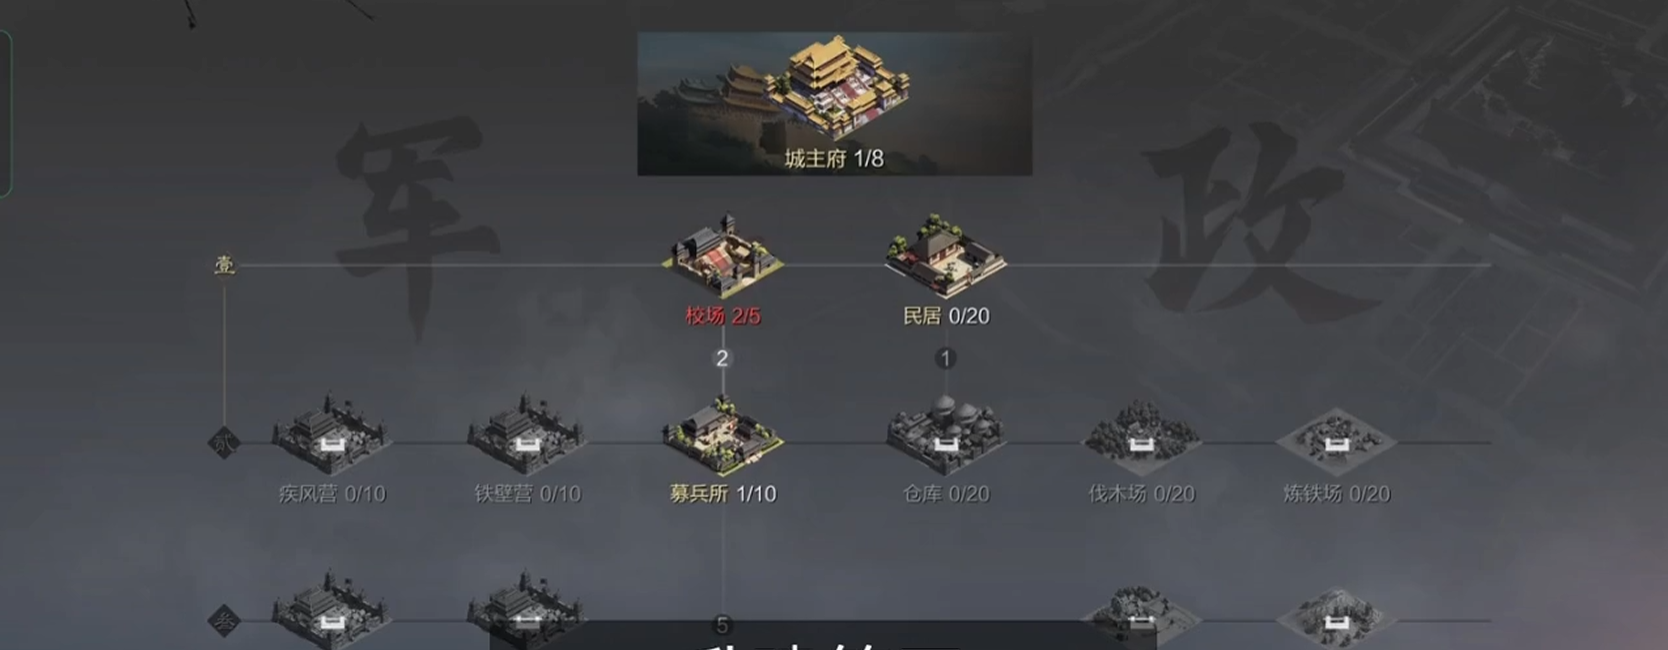Viewport: 1668px width, 650px height.
Task: Click the 壹 tier-one row marker
Action: [x=225, y=265]
